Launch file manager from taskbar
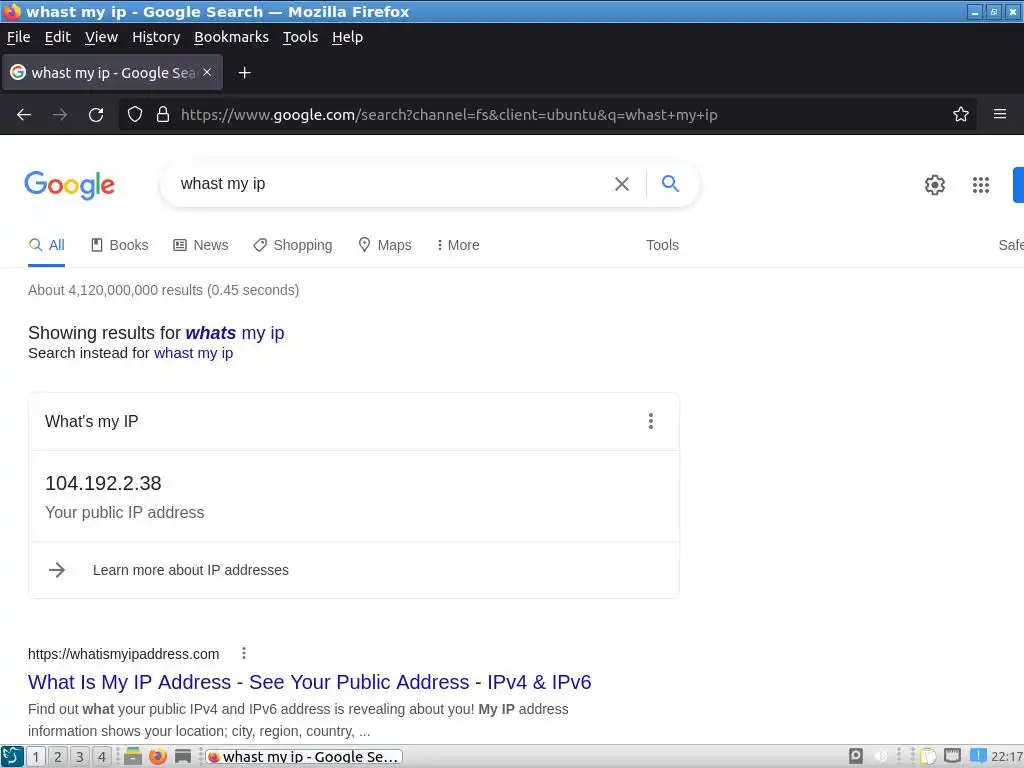The width and height of the screenshot is (1024, 768). (133, 757)
